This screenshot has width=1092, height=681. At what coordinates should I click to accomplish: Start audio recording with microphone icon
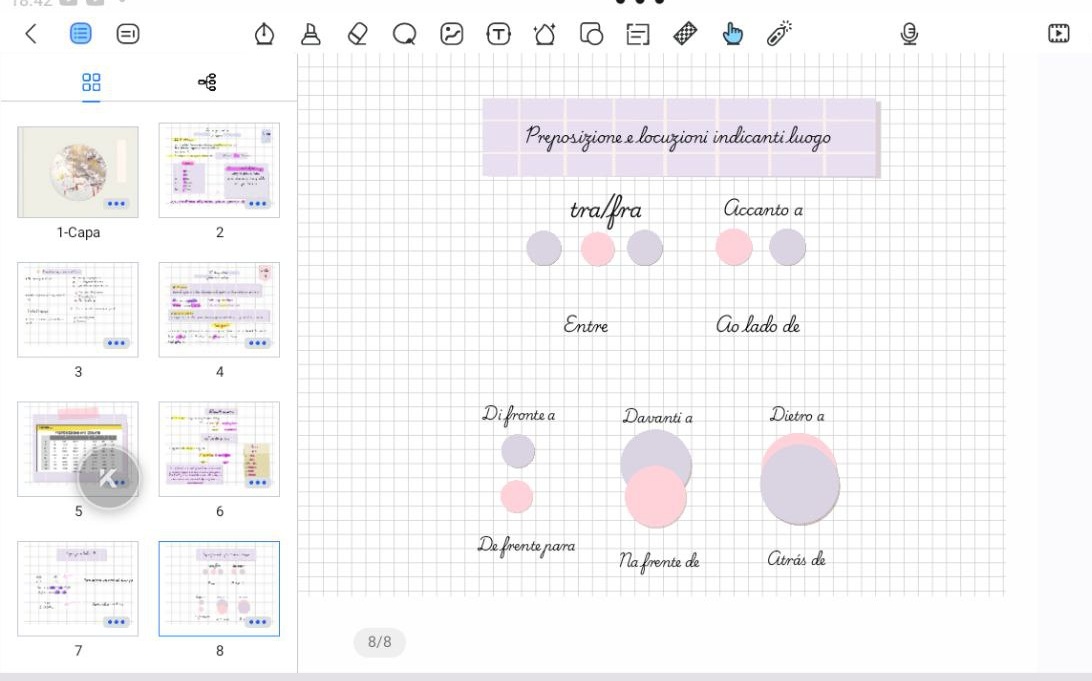[x=909, y=33]
